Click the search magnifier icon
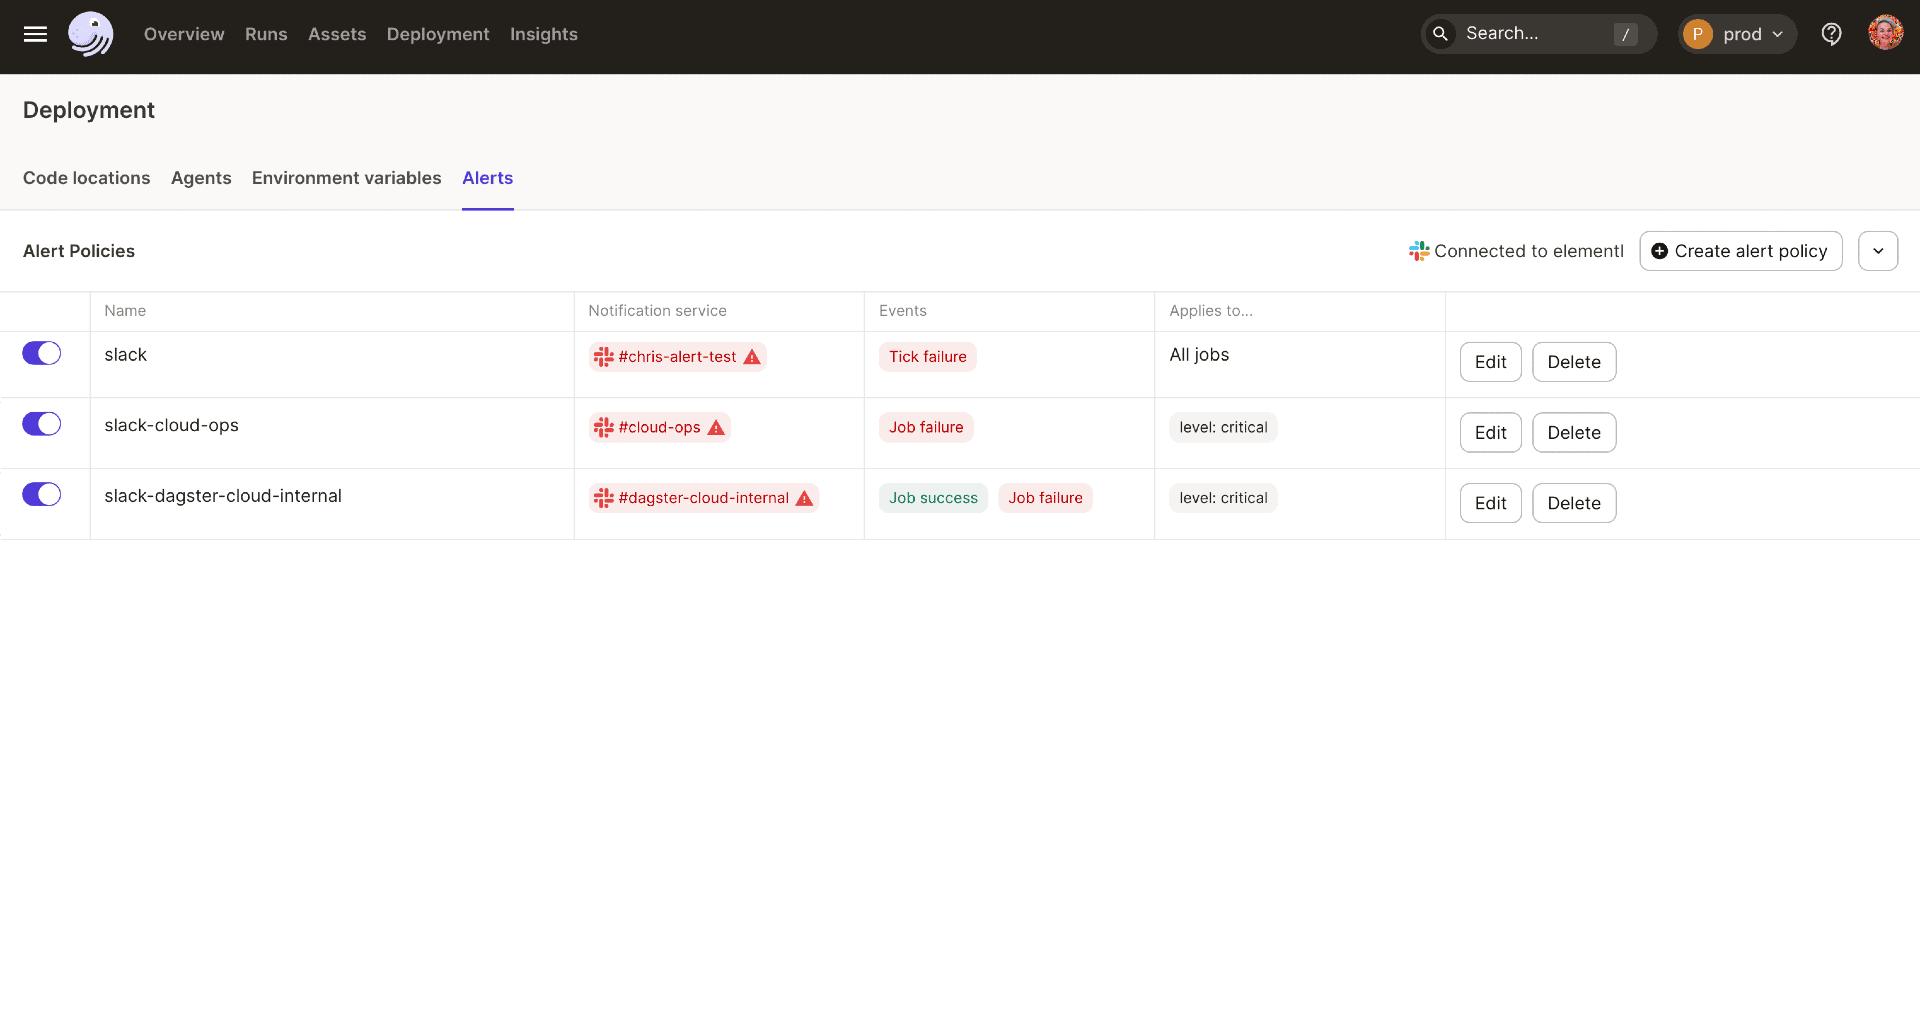Viewport: 1920px width, 1020px height. coord(1440,33)
